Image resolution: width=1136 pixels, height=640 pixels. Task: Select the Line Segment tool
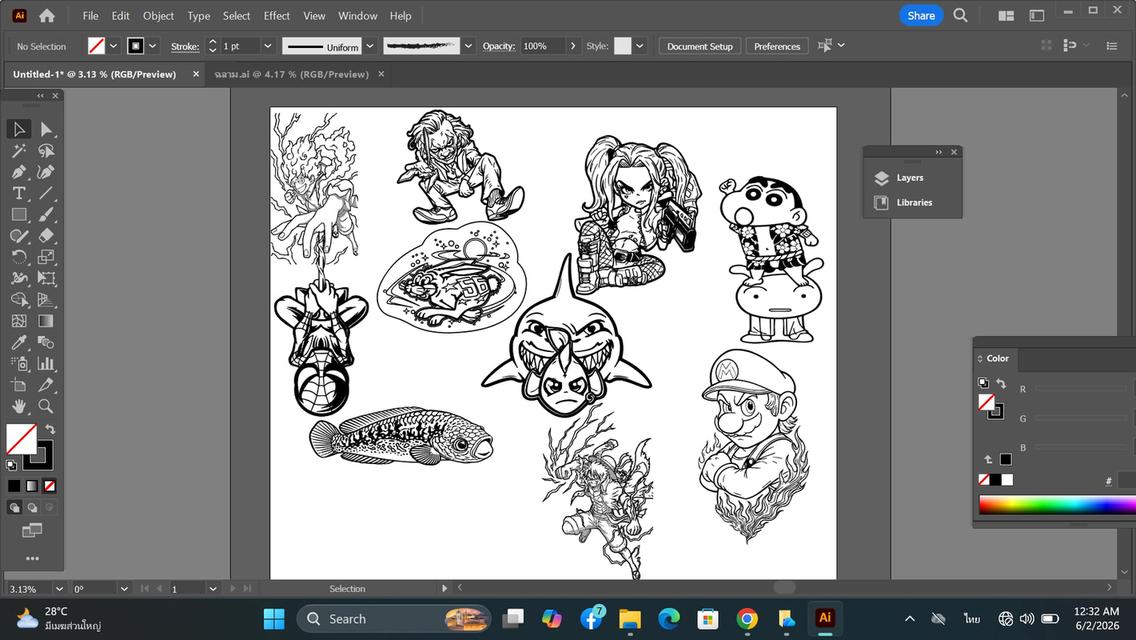(x=46, y=193)
